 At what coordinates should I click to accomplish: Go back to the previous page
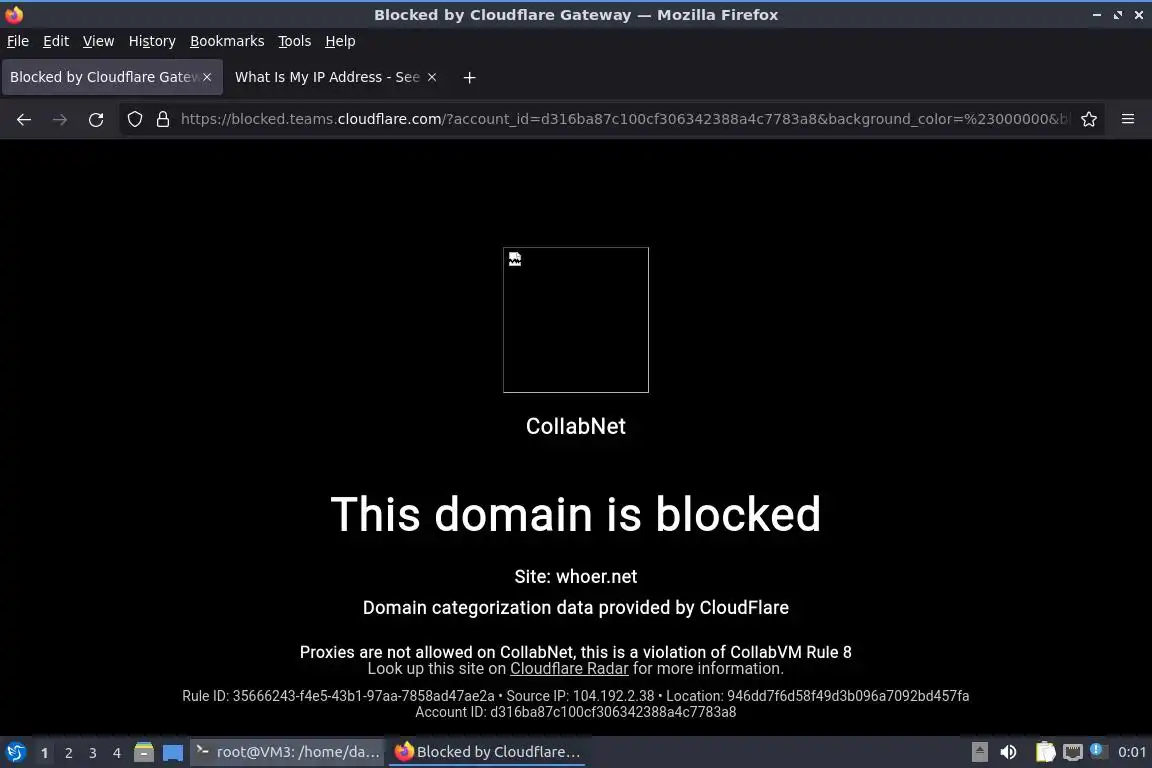pos(24,120)
